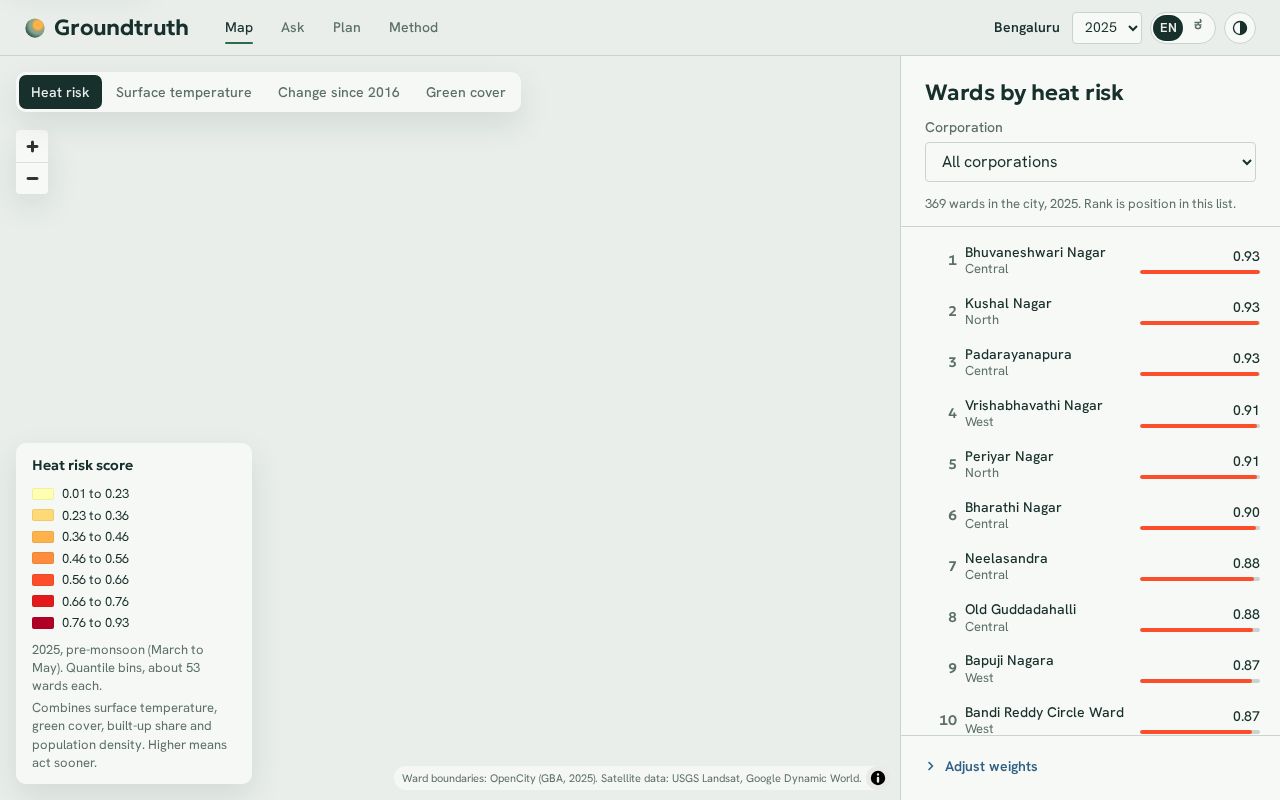Show the Surface temperature layer
This screenshot has height=800, width=1280.
pos(184,92)
